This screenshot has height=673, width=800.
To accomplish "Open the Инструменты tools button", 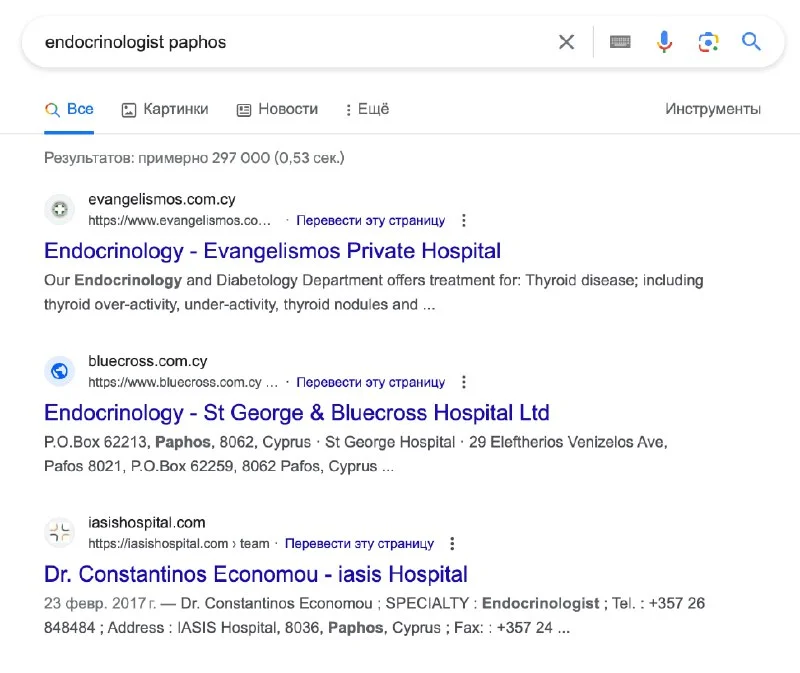I will pyautogui.click(x=713, y=109).
